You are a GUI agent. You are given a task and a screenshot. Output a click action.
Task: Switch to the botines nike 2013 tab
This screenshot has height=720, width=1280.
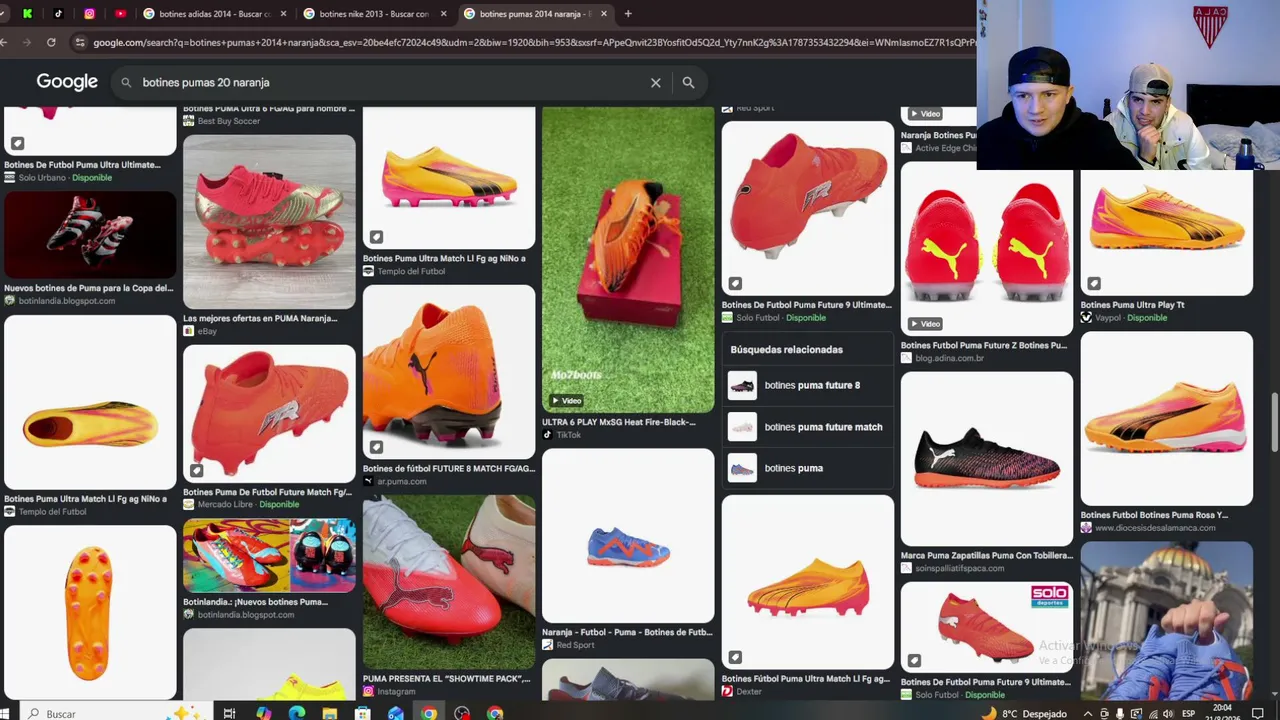tap(373, 14)
